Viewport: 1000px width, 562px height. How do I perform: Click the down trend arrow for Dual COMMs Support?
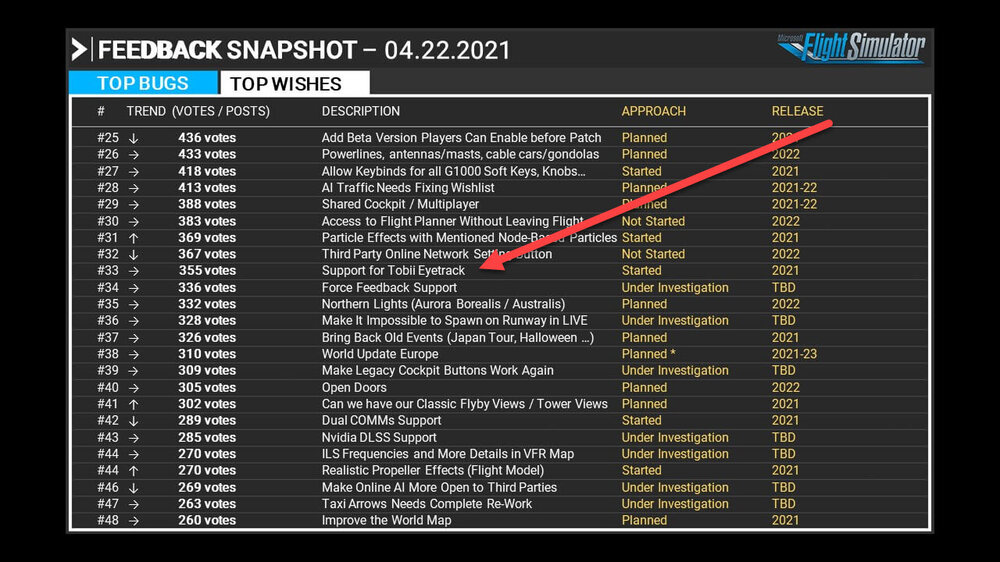pos(133,421)
